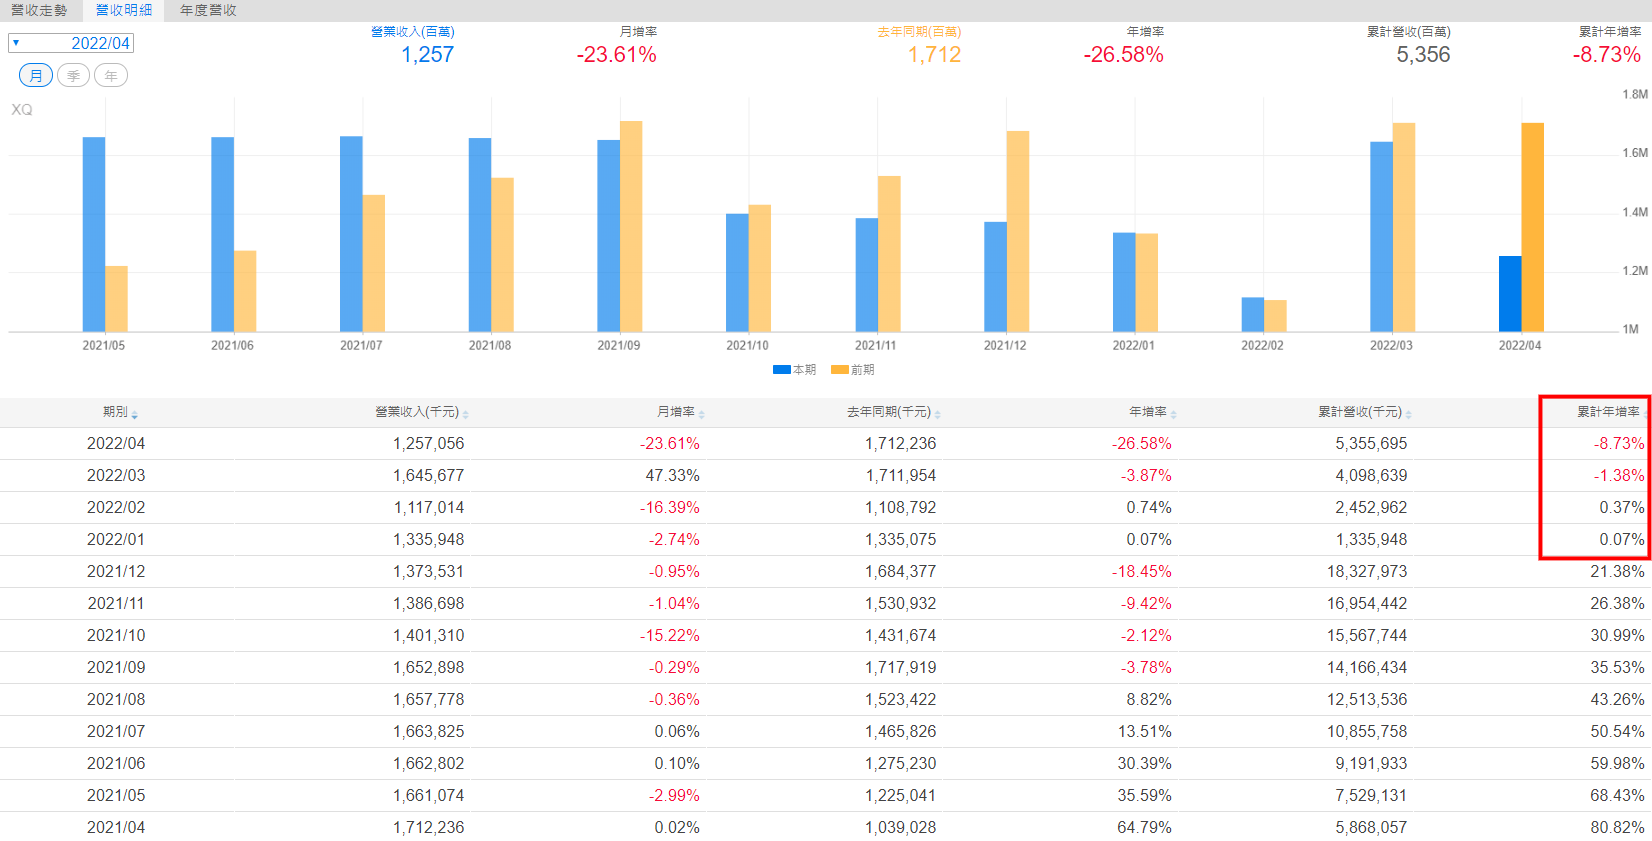Click cumulative revenue value 18,327,973
The height and width of the screenshot is (841, 1652).
tap(1367, 571)
